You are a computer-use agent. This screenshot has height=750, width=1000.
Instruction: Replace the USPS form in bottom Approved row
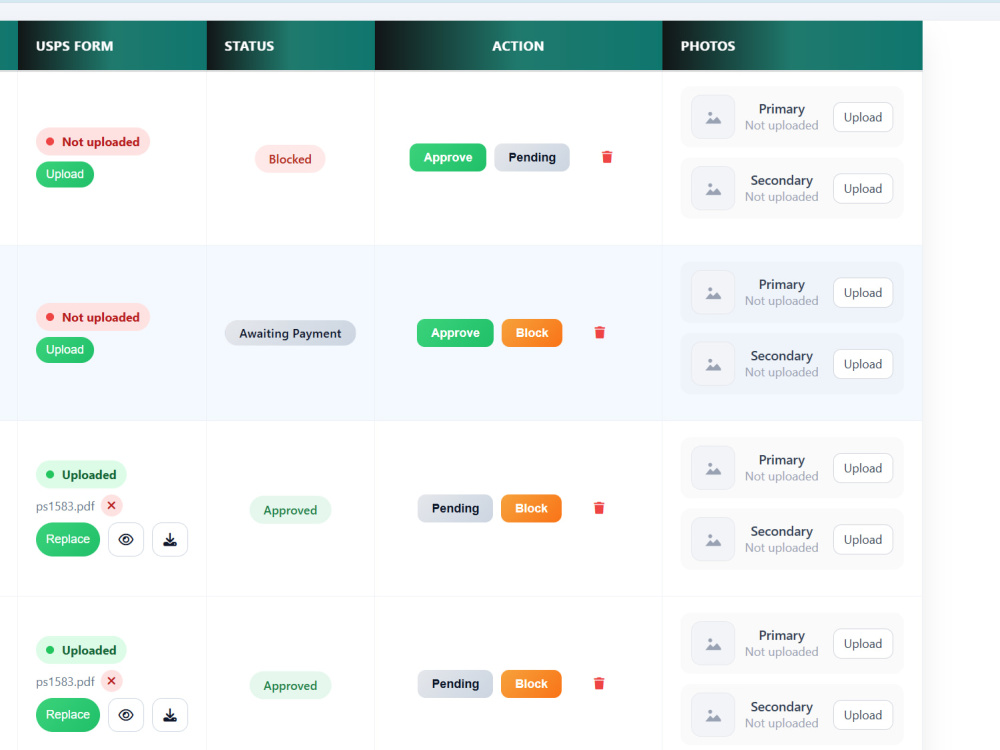pos(68,715)
